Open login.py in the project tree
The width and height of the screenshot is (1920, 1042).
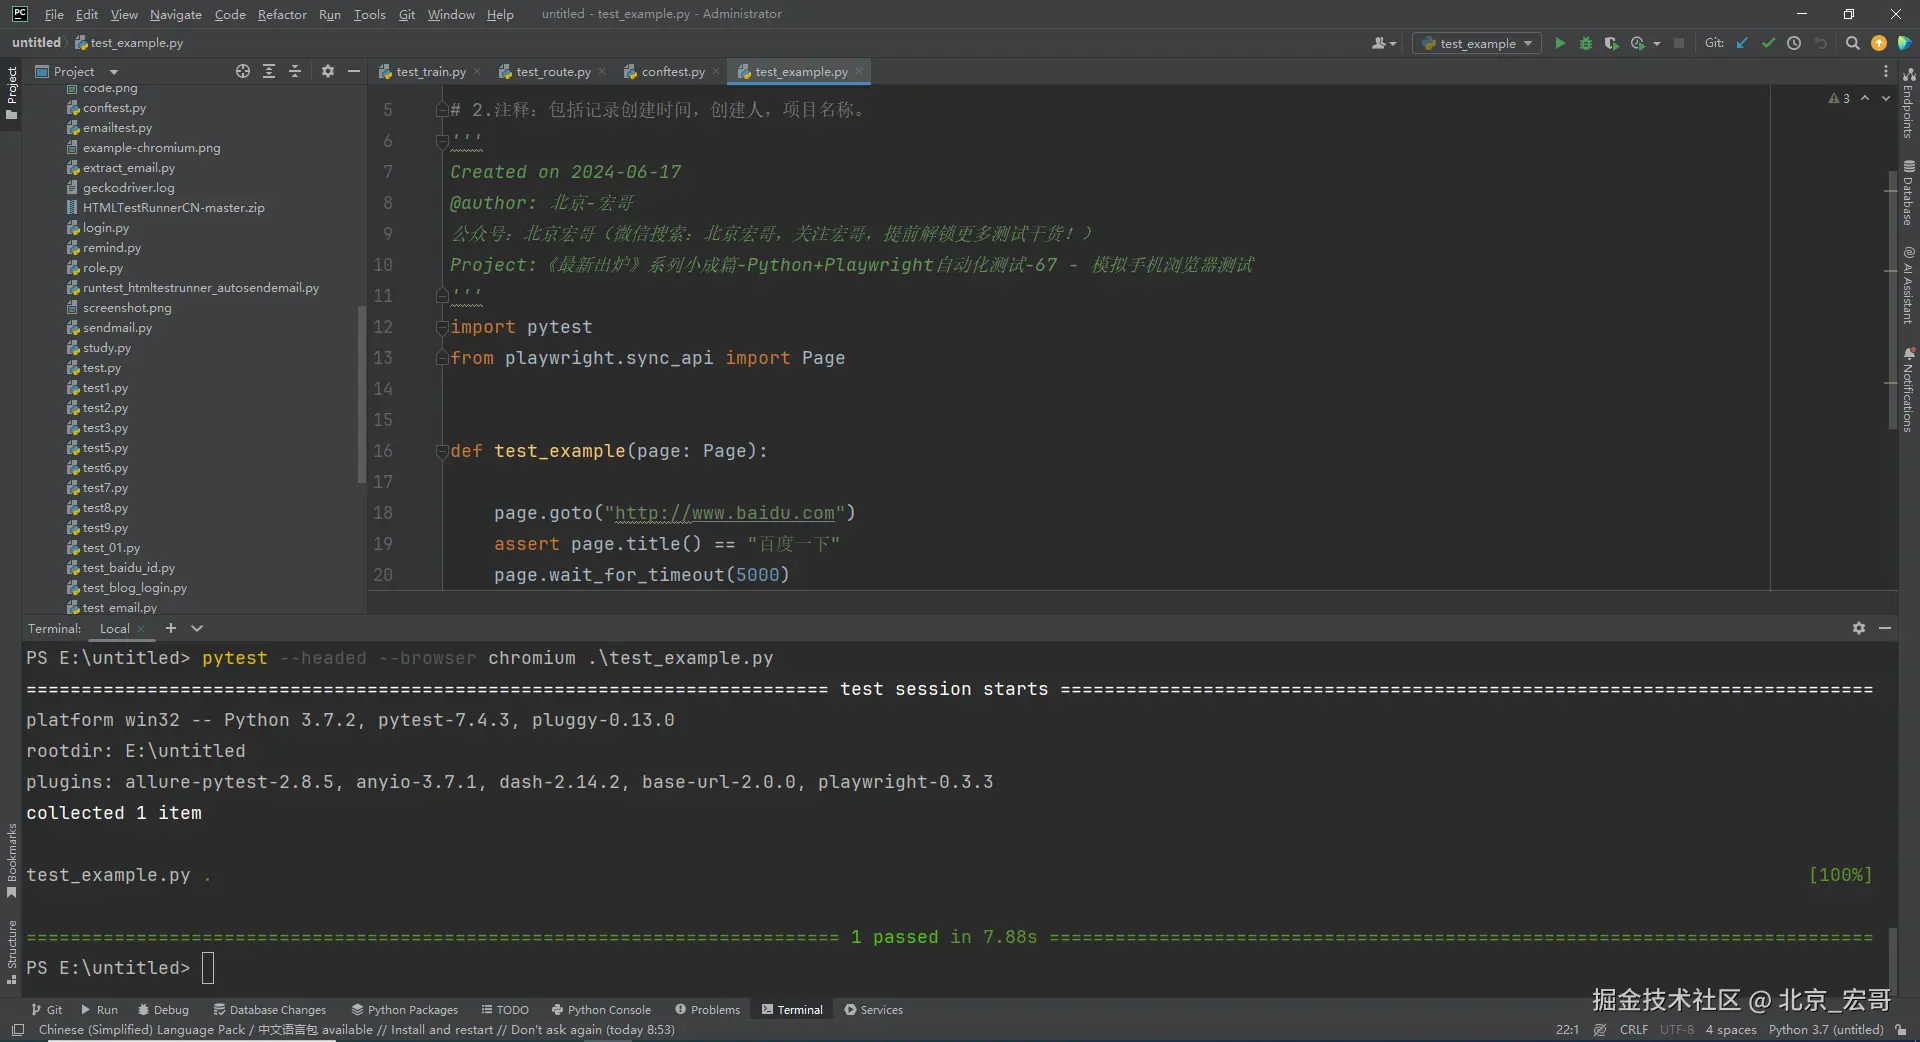106,228
